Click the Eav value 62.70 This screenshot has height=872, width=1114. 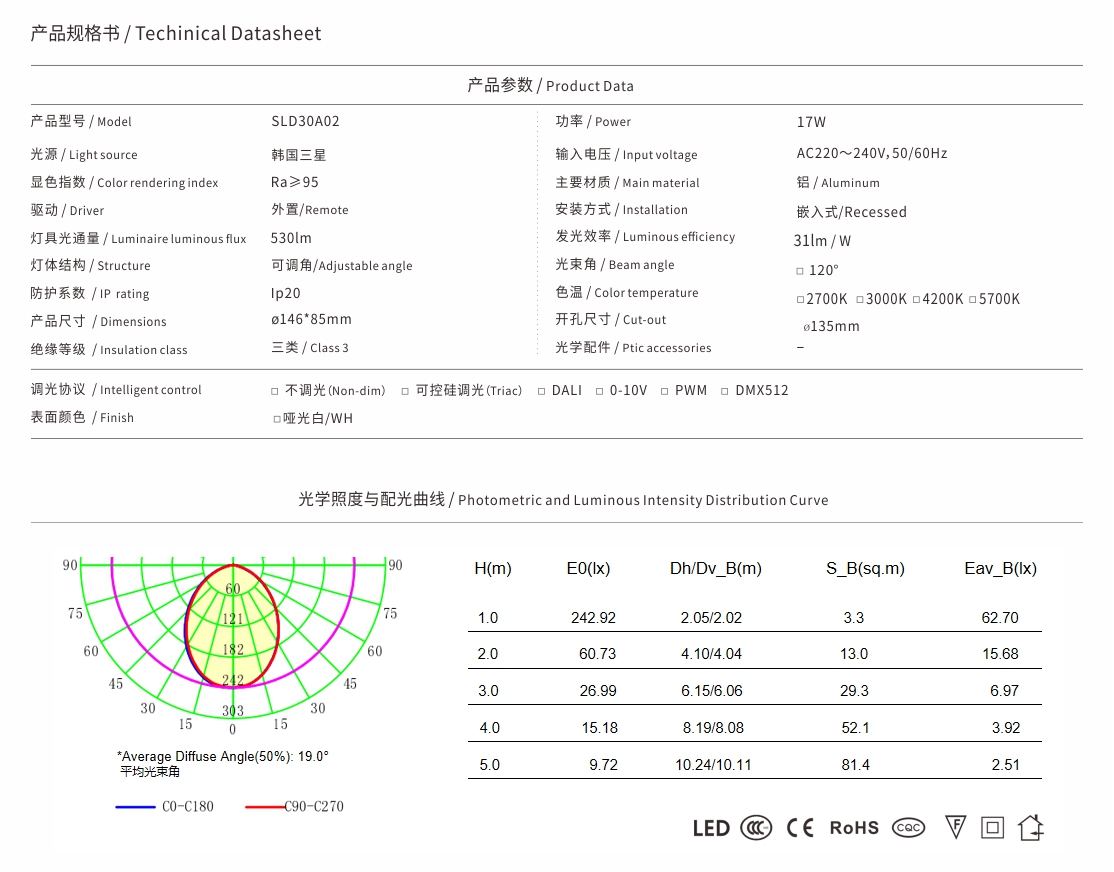click(x=1000, y=618)
